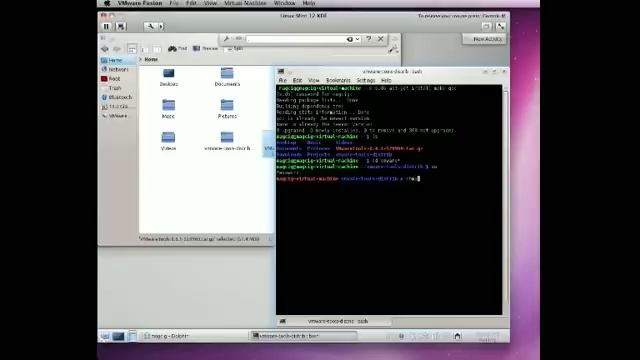Screen dimensions: 640x360
Task: Switch to vmware-tools-distrib bash taskbar entry
Action: [x=303, y=336]
